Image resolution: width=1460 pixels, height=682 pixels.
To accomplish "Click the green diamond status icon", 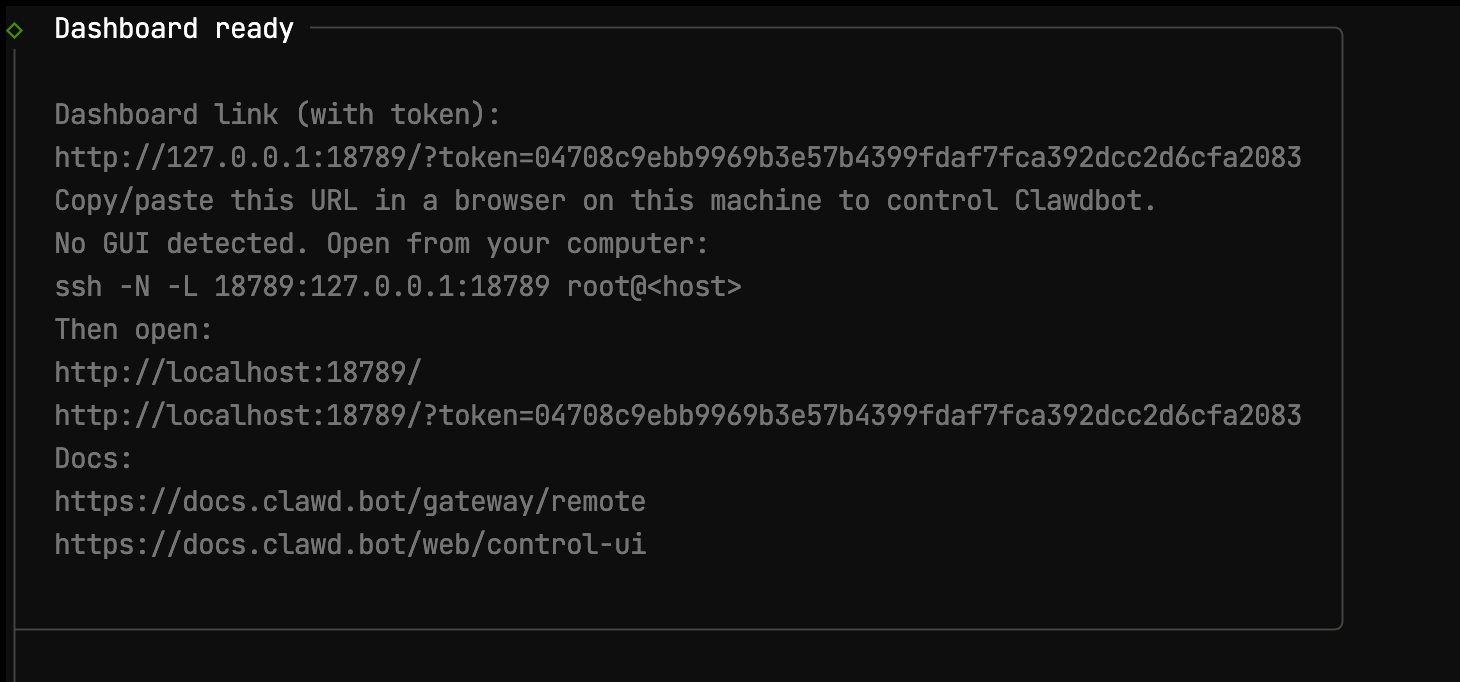I will click(14, 30).
